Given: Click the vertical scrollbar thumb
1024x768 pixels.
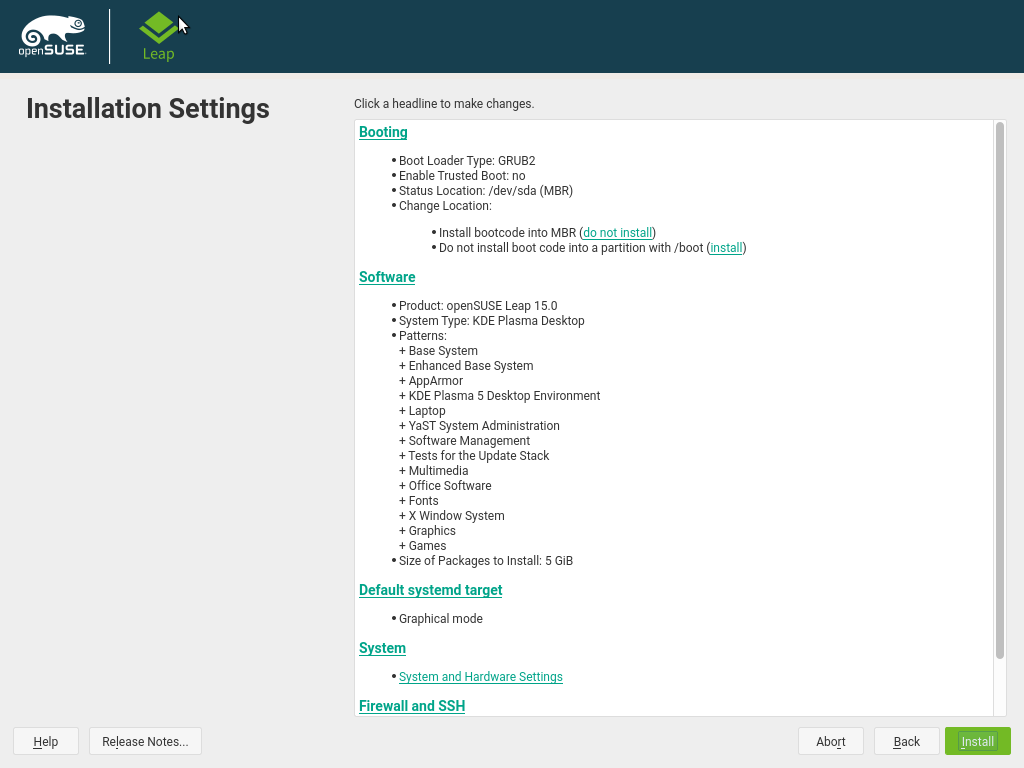Looking at the screenshot, I should pos(999,390).
